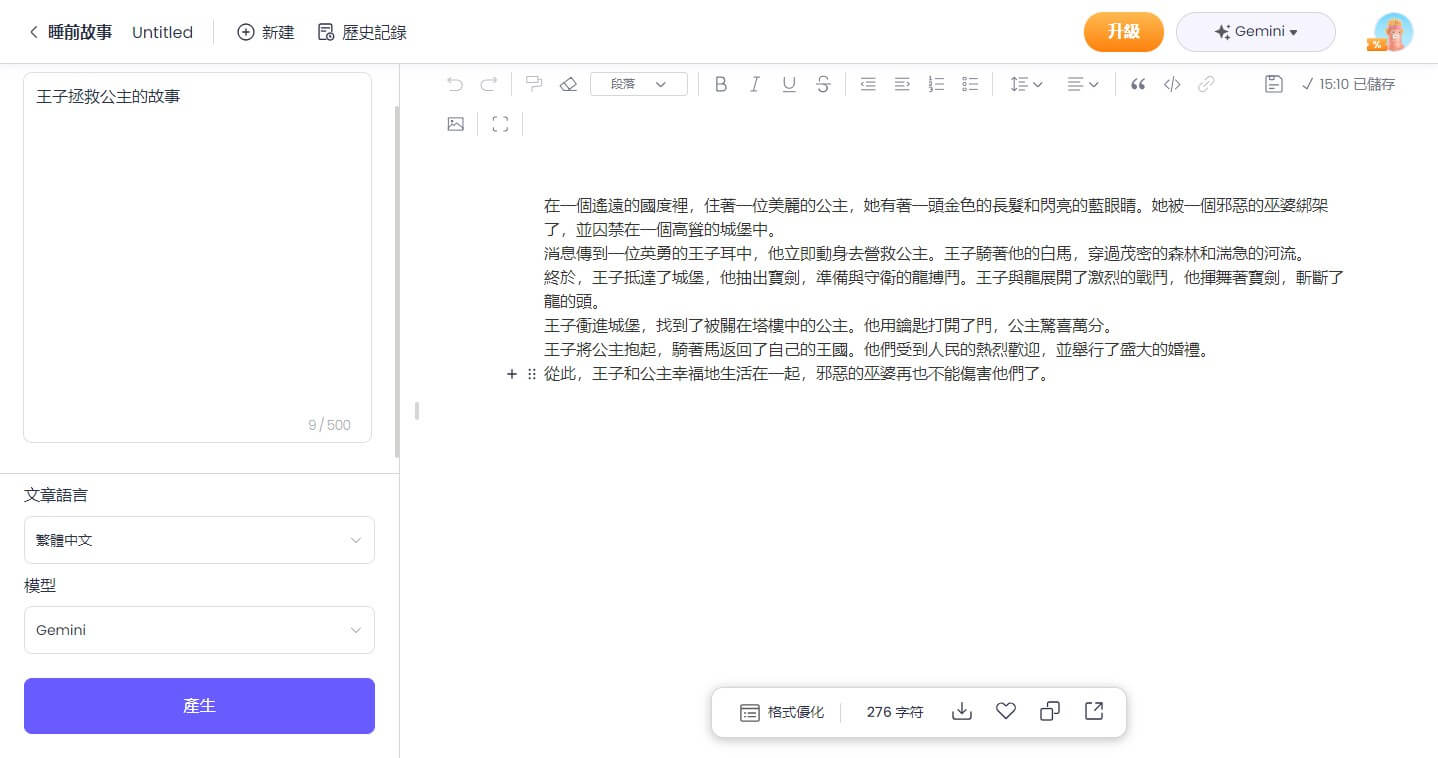Image resolution: width=1438 pixels, height=758 pixels.
Task: Click the left panel scrollbar
Action: [396, 282]
